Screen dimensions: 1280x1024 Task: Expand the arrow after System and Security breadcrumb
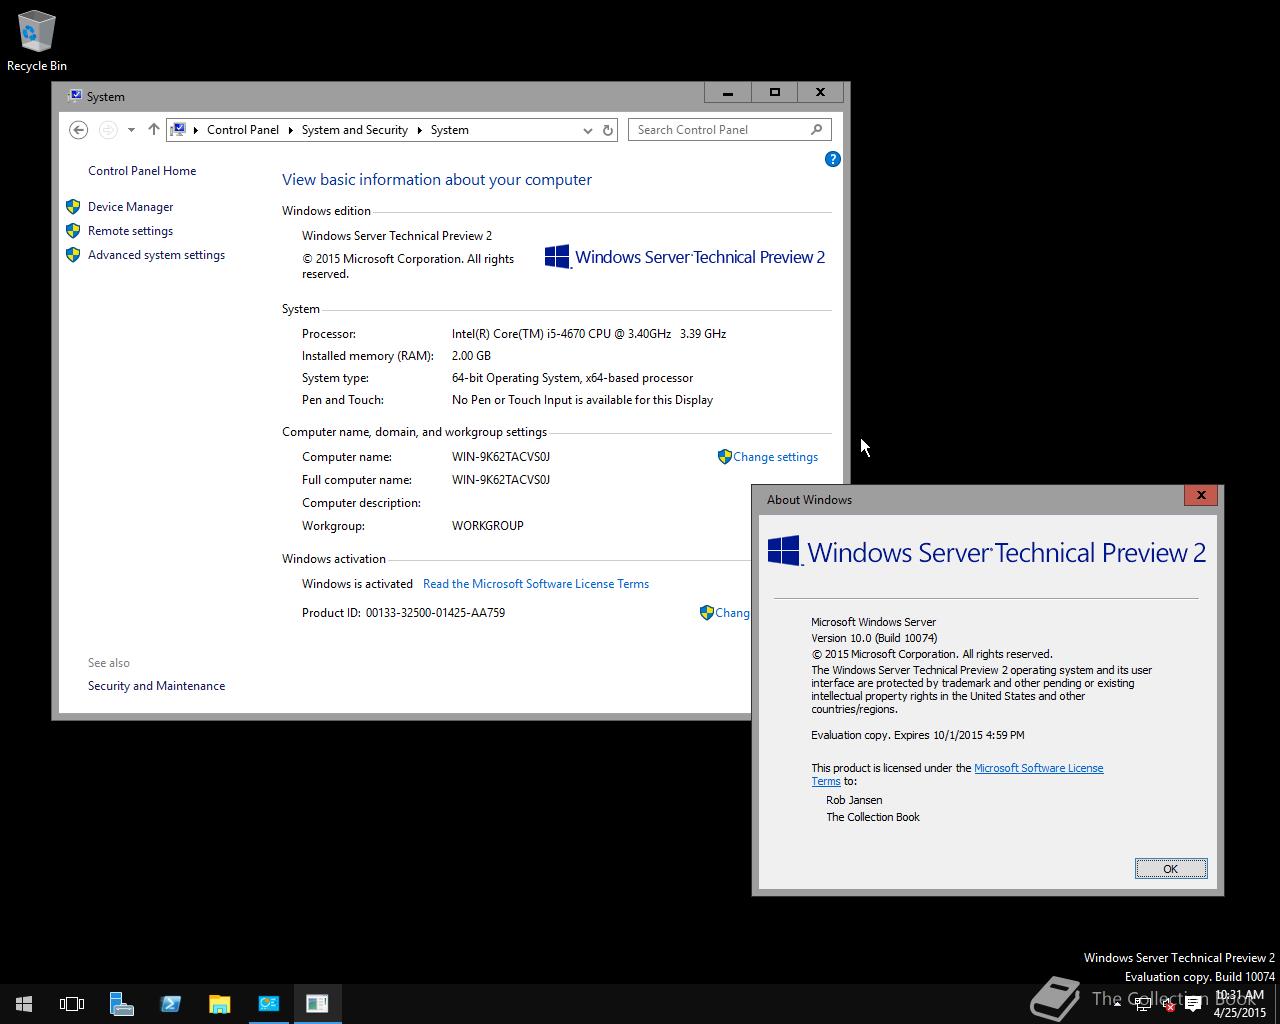tap(420, 130)
